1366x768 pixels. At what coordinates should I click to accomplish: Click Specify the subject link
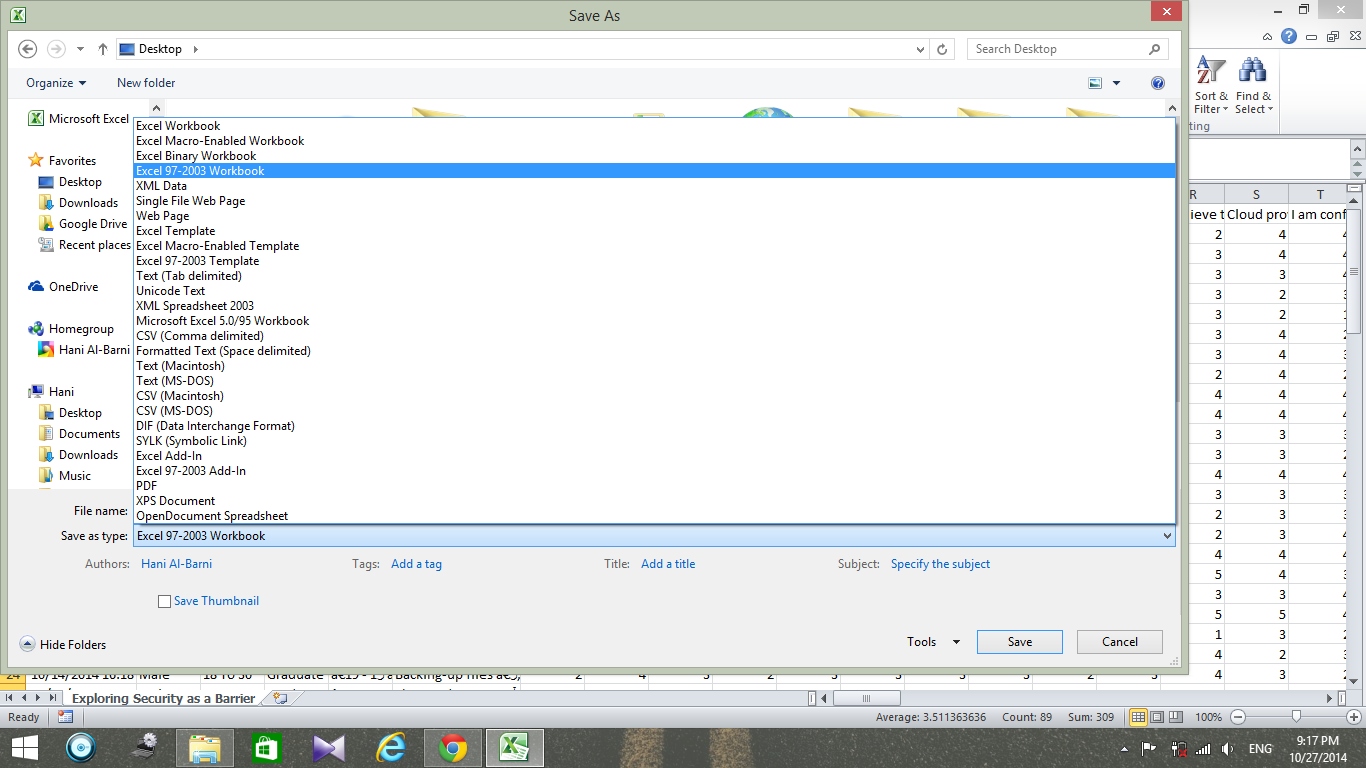coord(940,564)
